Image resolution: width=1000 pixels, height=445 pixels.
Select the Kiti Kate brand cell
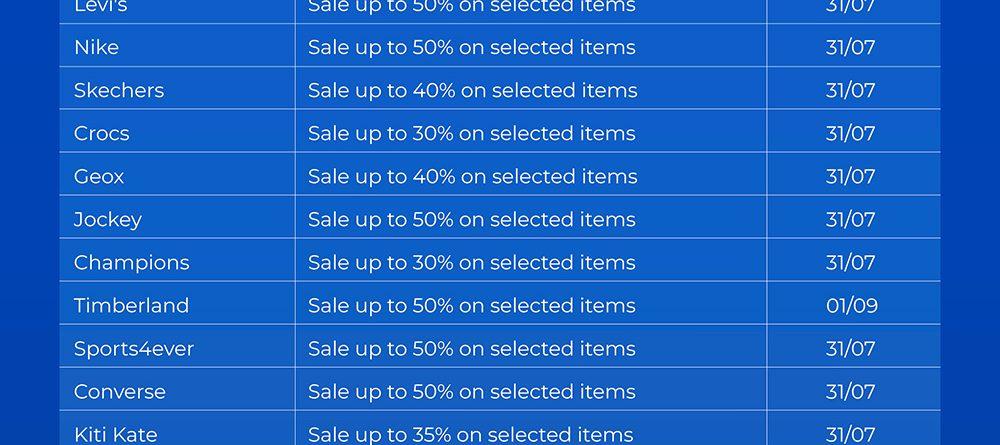[115, 434]
